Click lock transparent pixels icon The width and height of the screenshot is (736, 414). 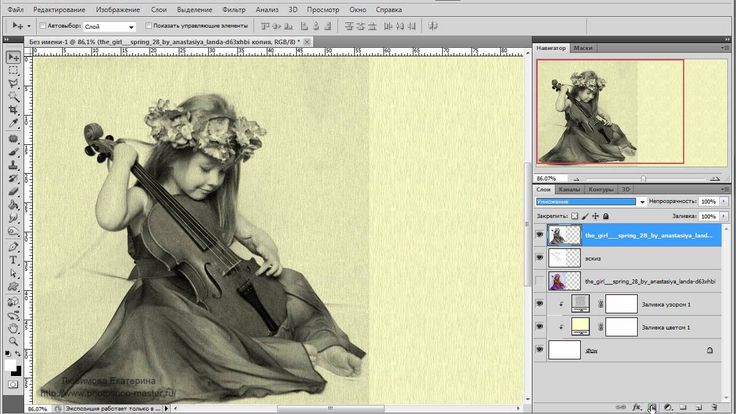[x=575, y=216]
